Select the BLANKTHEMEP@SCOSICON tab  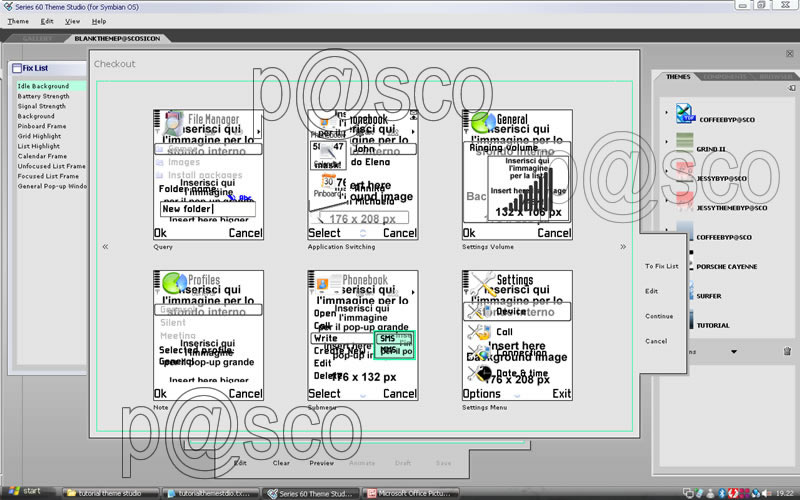[117, 38]
